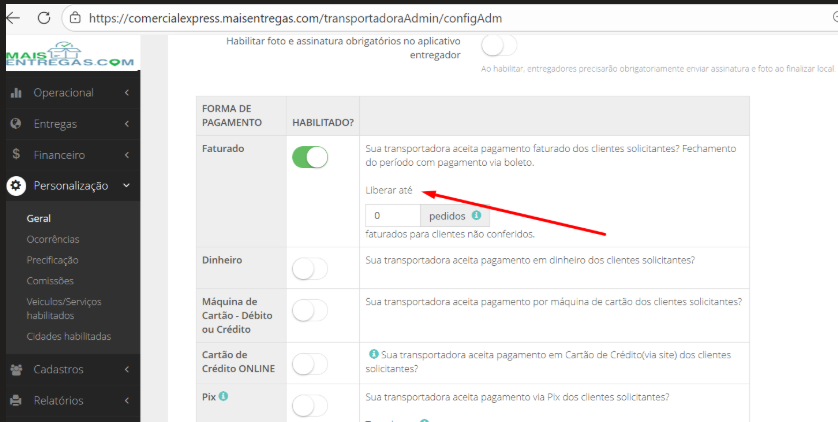
Task: Expand the Financeiro menu chevron
Action: 127,155
